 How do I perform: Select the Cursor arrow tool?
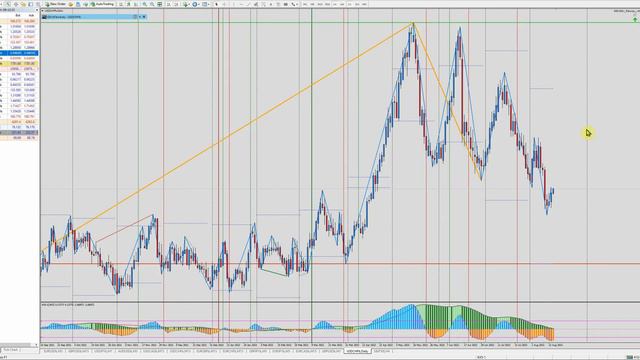point(217,4)
